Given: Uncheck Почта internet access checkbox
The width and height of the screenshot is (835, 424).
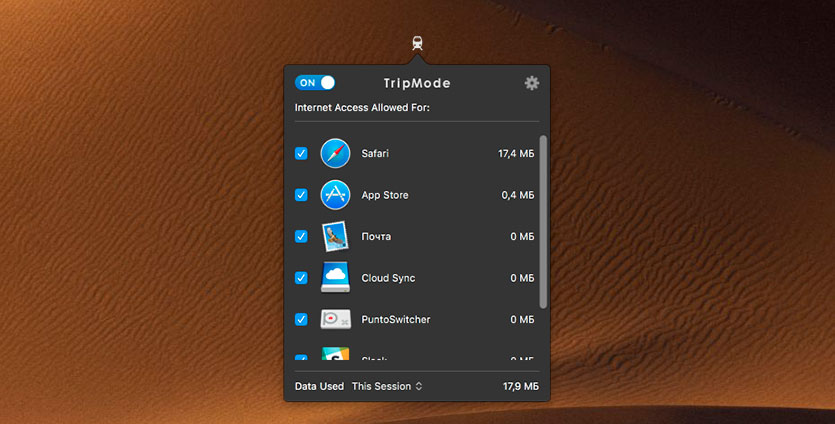Looking at the screenshot, I should pyautogui.click(x=301, y=237).
